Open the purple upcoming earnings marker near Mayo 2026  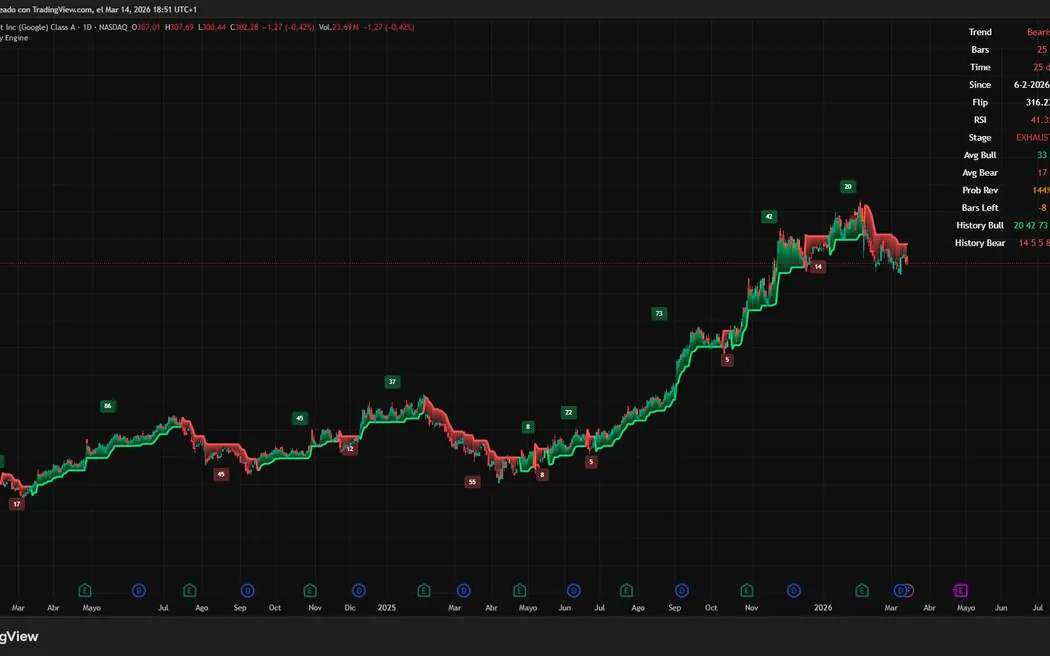point(960,590)
